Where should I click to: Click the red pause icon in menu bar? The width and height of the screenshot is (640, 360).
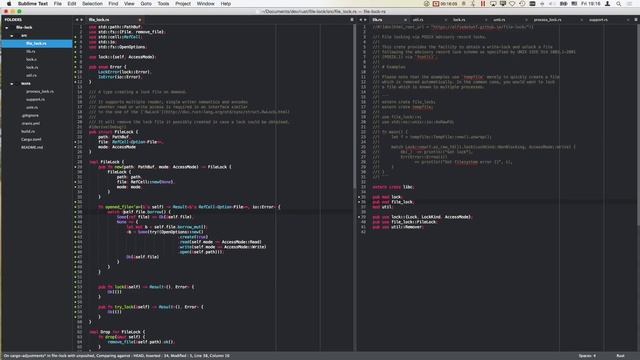483,4
